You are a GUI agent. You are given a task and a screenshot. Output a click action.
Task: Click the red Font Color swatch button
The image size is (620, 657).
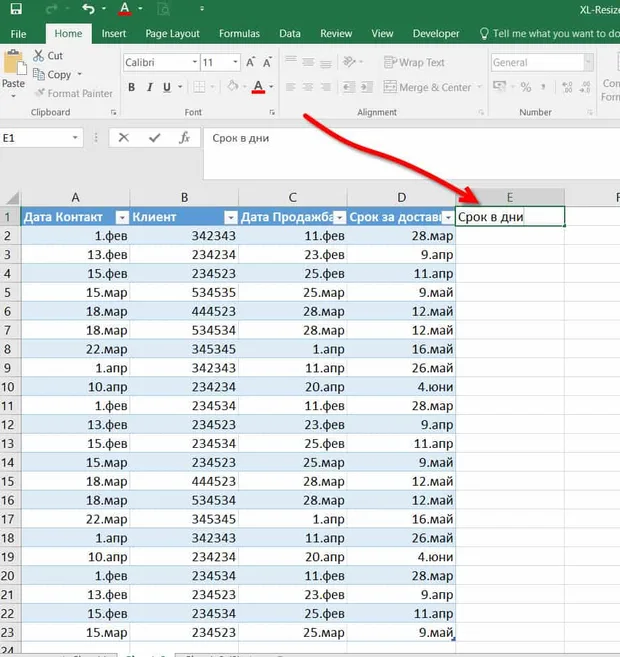258,87
